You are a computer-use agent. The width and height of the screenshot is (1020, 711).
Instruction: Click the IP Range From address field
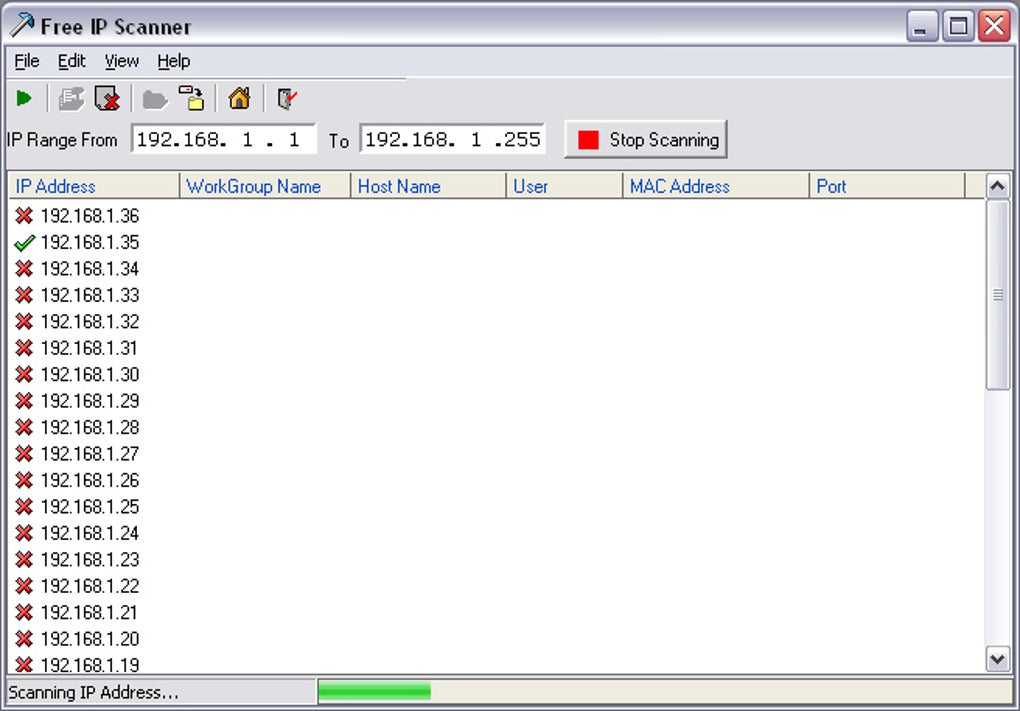[224, 139]
